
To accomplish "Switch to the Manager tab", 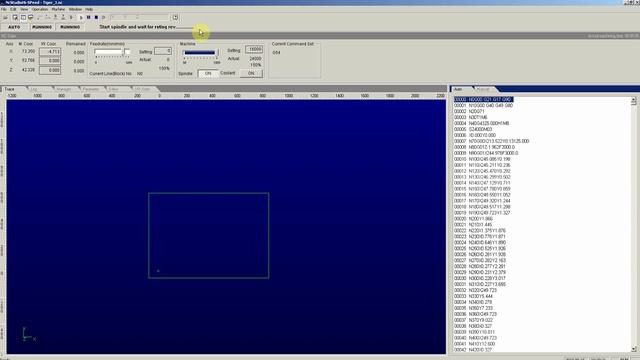I will point(64,89).
